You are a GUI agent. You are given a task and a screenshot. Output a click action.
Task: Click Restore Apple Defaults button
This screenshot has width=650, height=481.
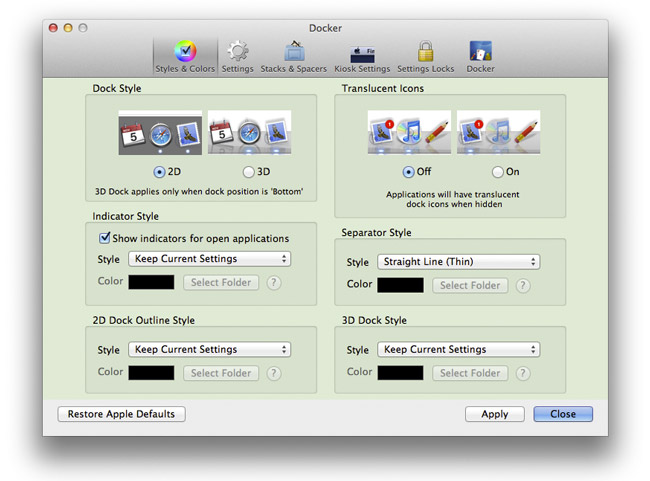tap(122, 414)
